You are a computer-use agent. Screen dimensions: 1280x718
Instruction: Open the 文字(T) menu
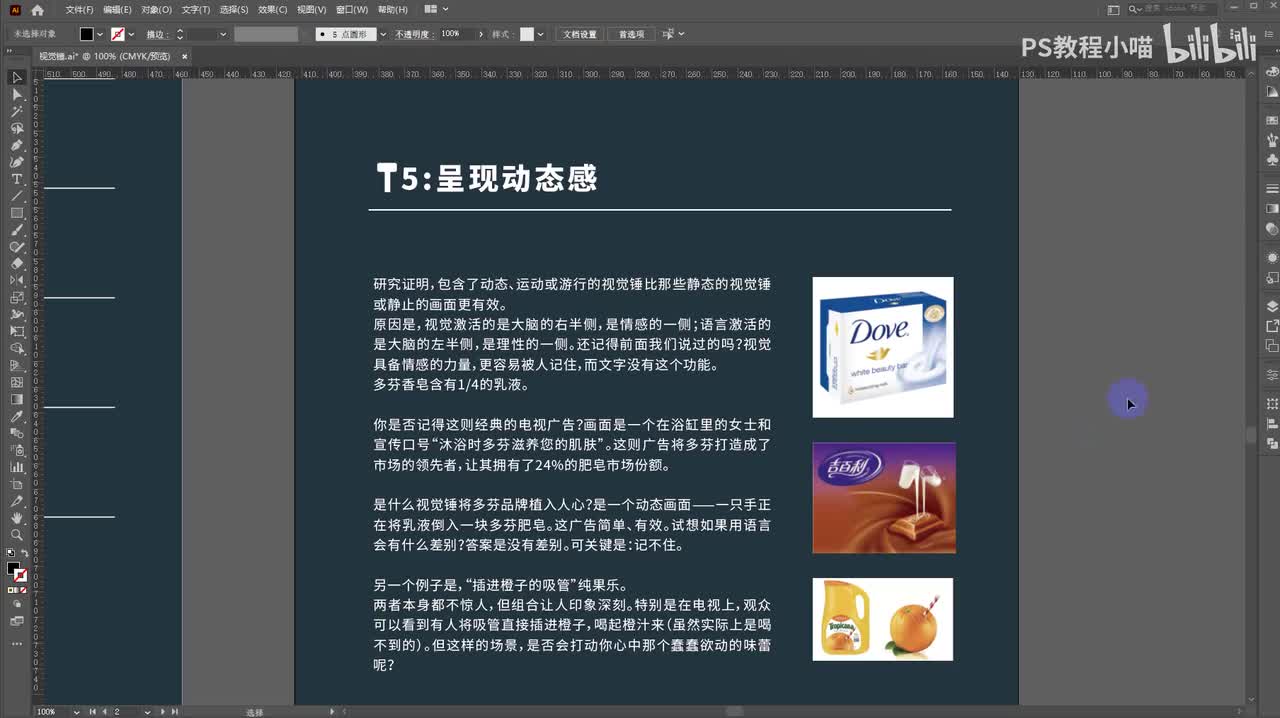tap(195, 10)
